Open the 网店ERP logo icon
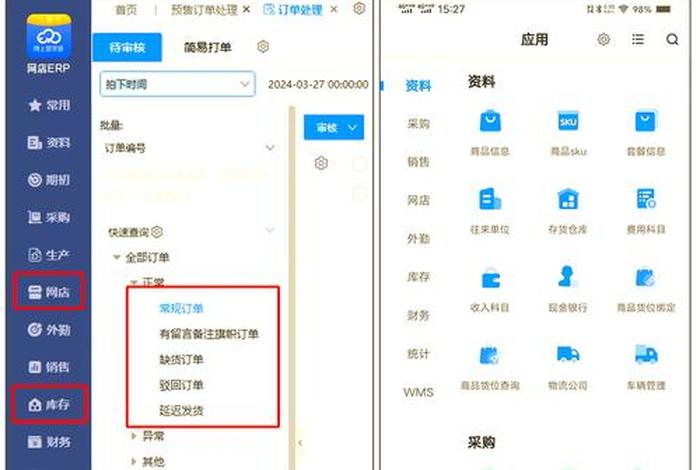This screenshot has width=700, height=470. point(49,36)
